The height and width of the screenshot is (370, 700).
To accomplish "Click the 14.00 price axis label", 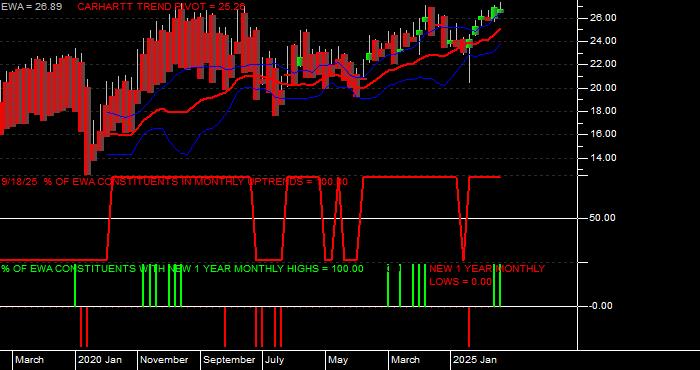I will pyautogui.click(x=604, y=158).
